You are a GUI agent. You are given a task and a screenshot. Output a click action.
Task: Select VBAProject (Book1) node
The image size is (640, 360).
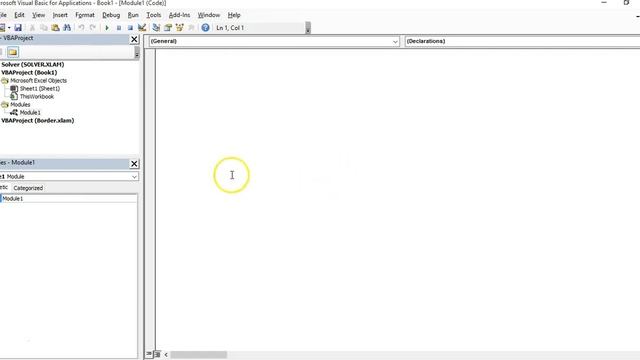click(x=29, y=73)
